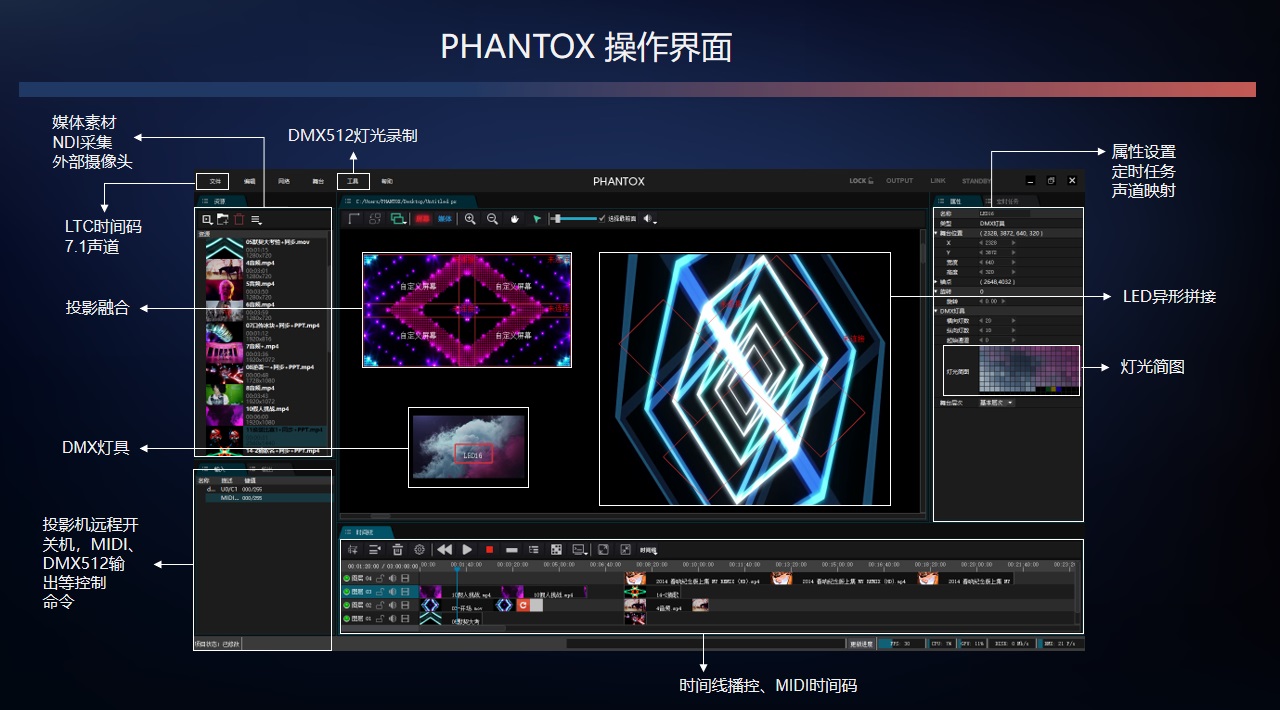Open the list options dropdown in the assets panel

point(257,219)
